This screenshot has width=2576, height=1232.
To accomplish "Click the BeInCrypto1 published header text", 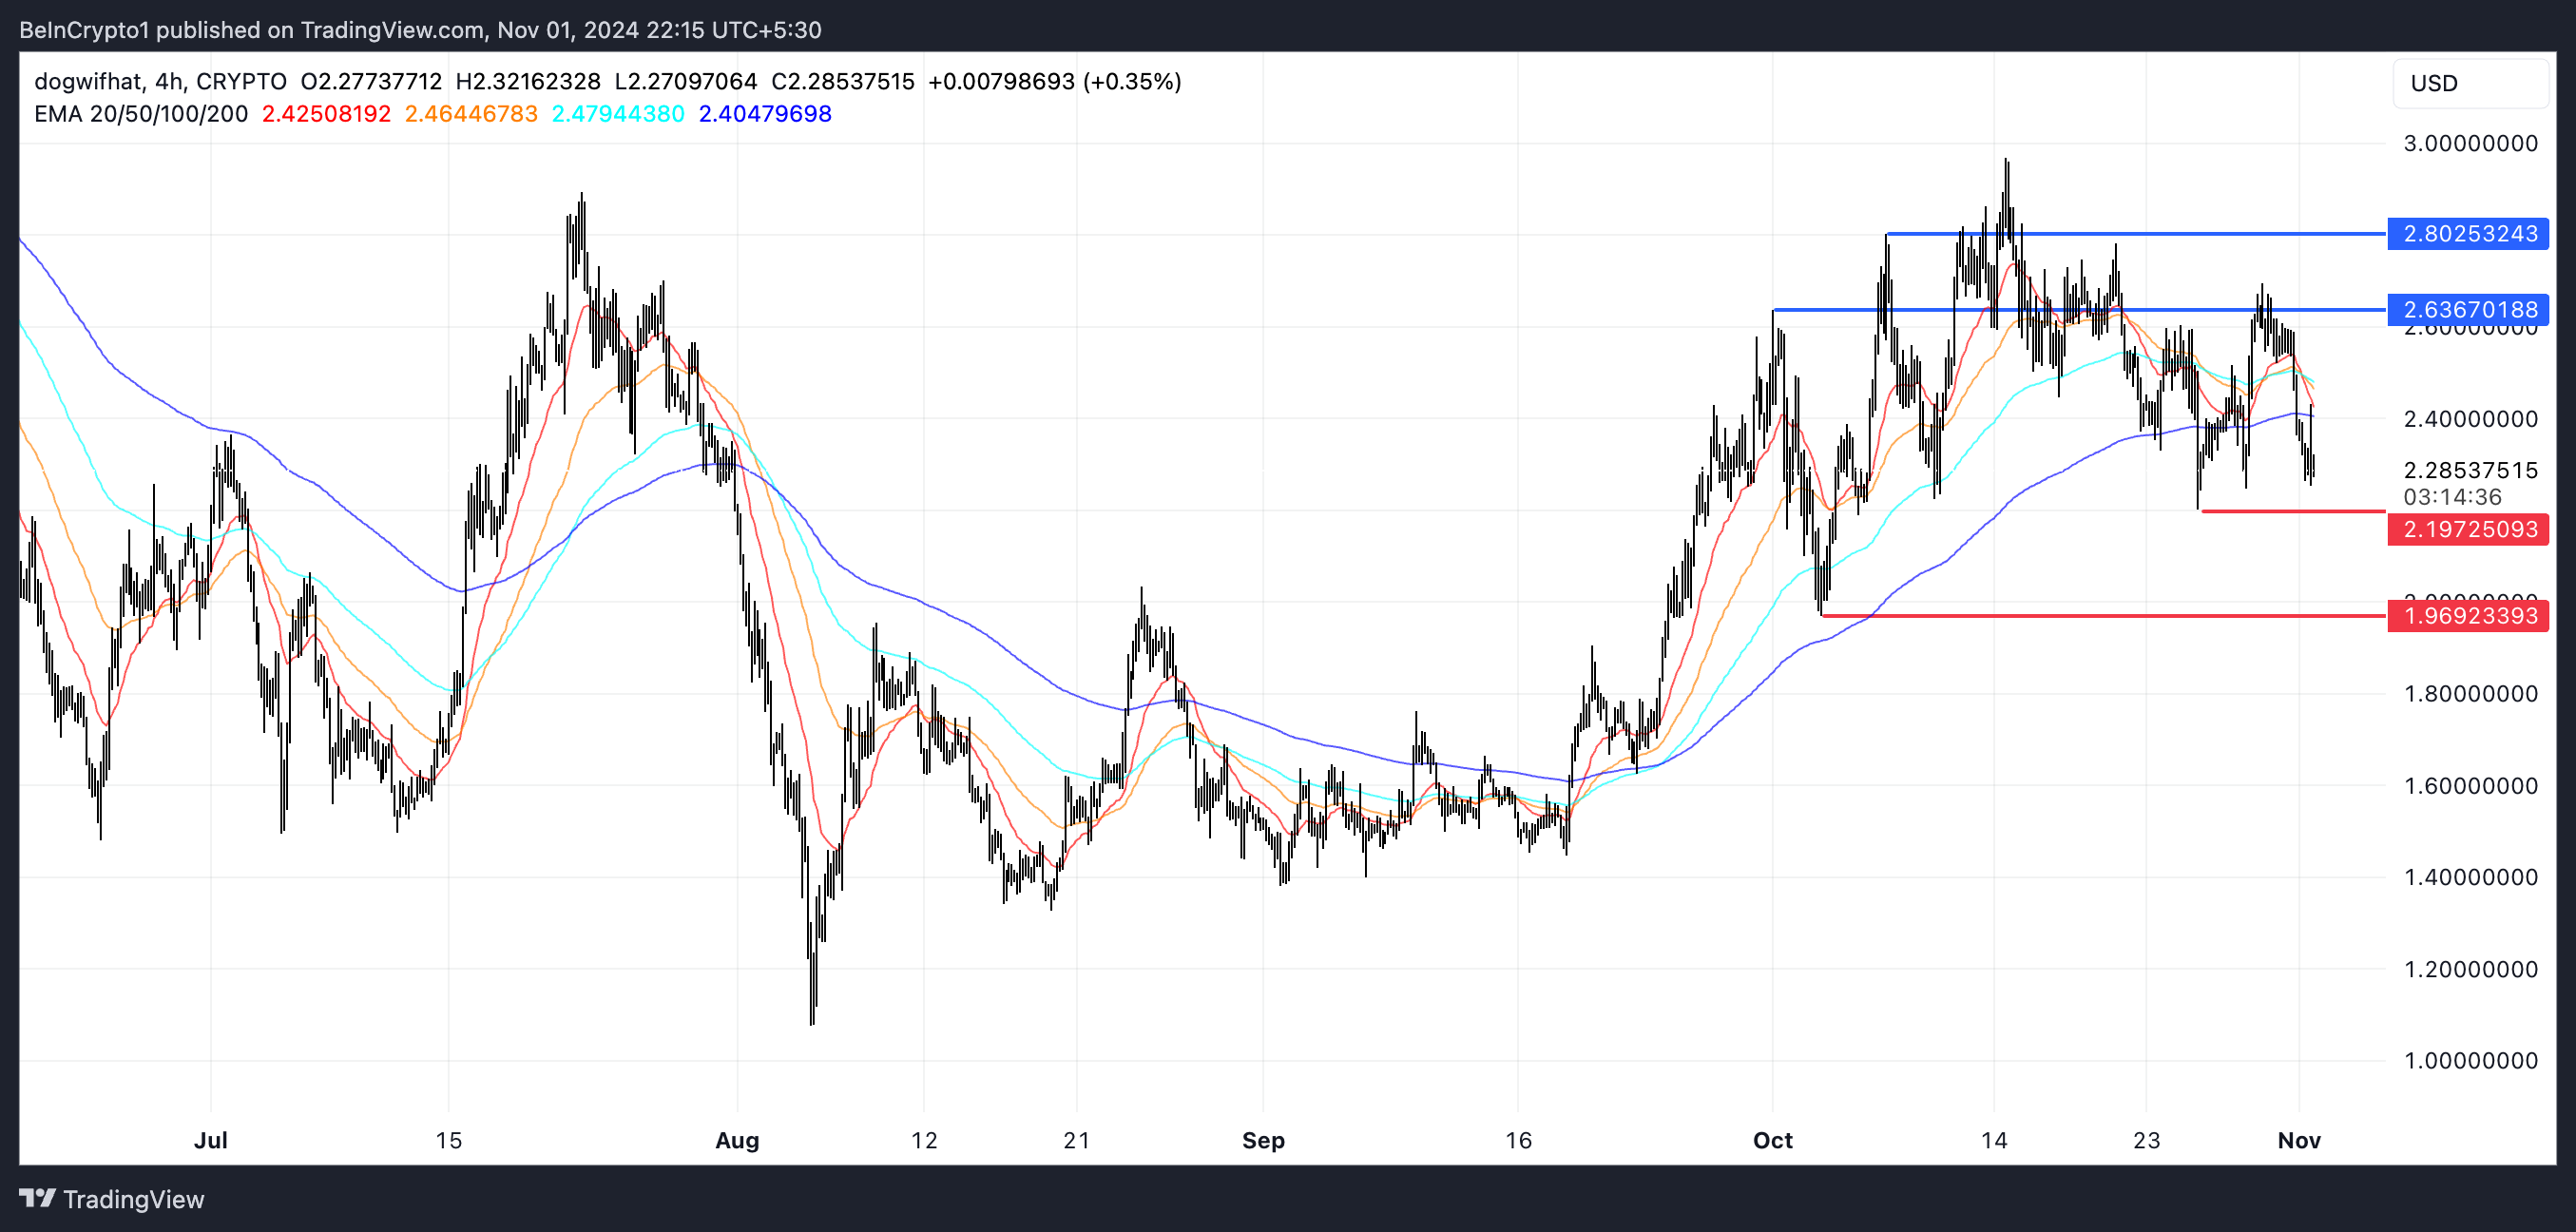I will point(420,30).
